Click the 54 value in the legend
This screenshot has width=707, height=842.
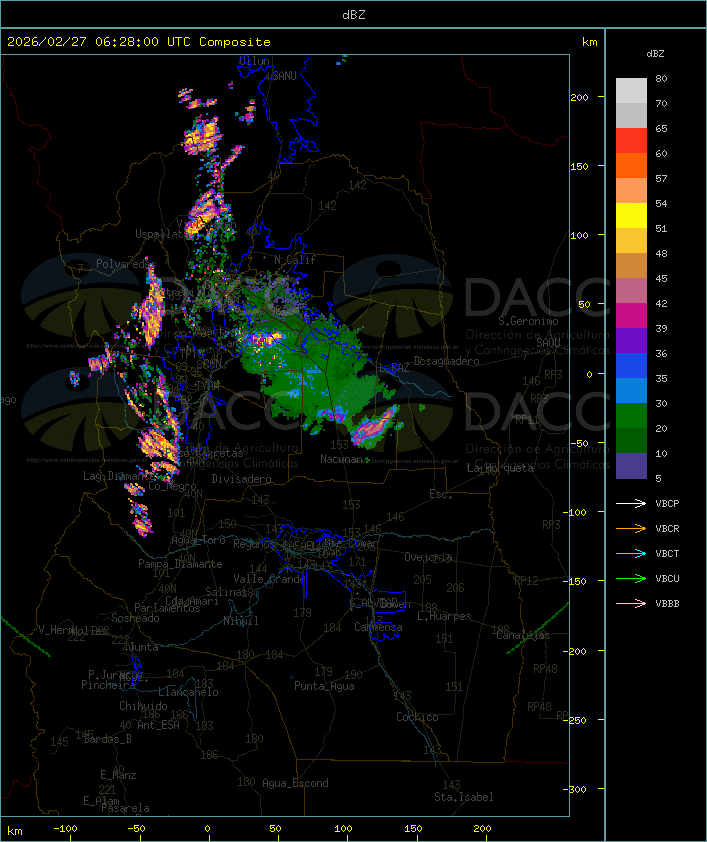click(661, 204)
